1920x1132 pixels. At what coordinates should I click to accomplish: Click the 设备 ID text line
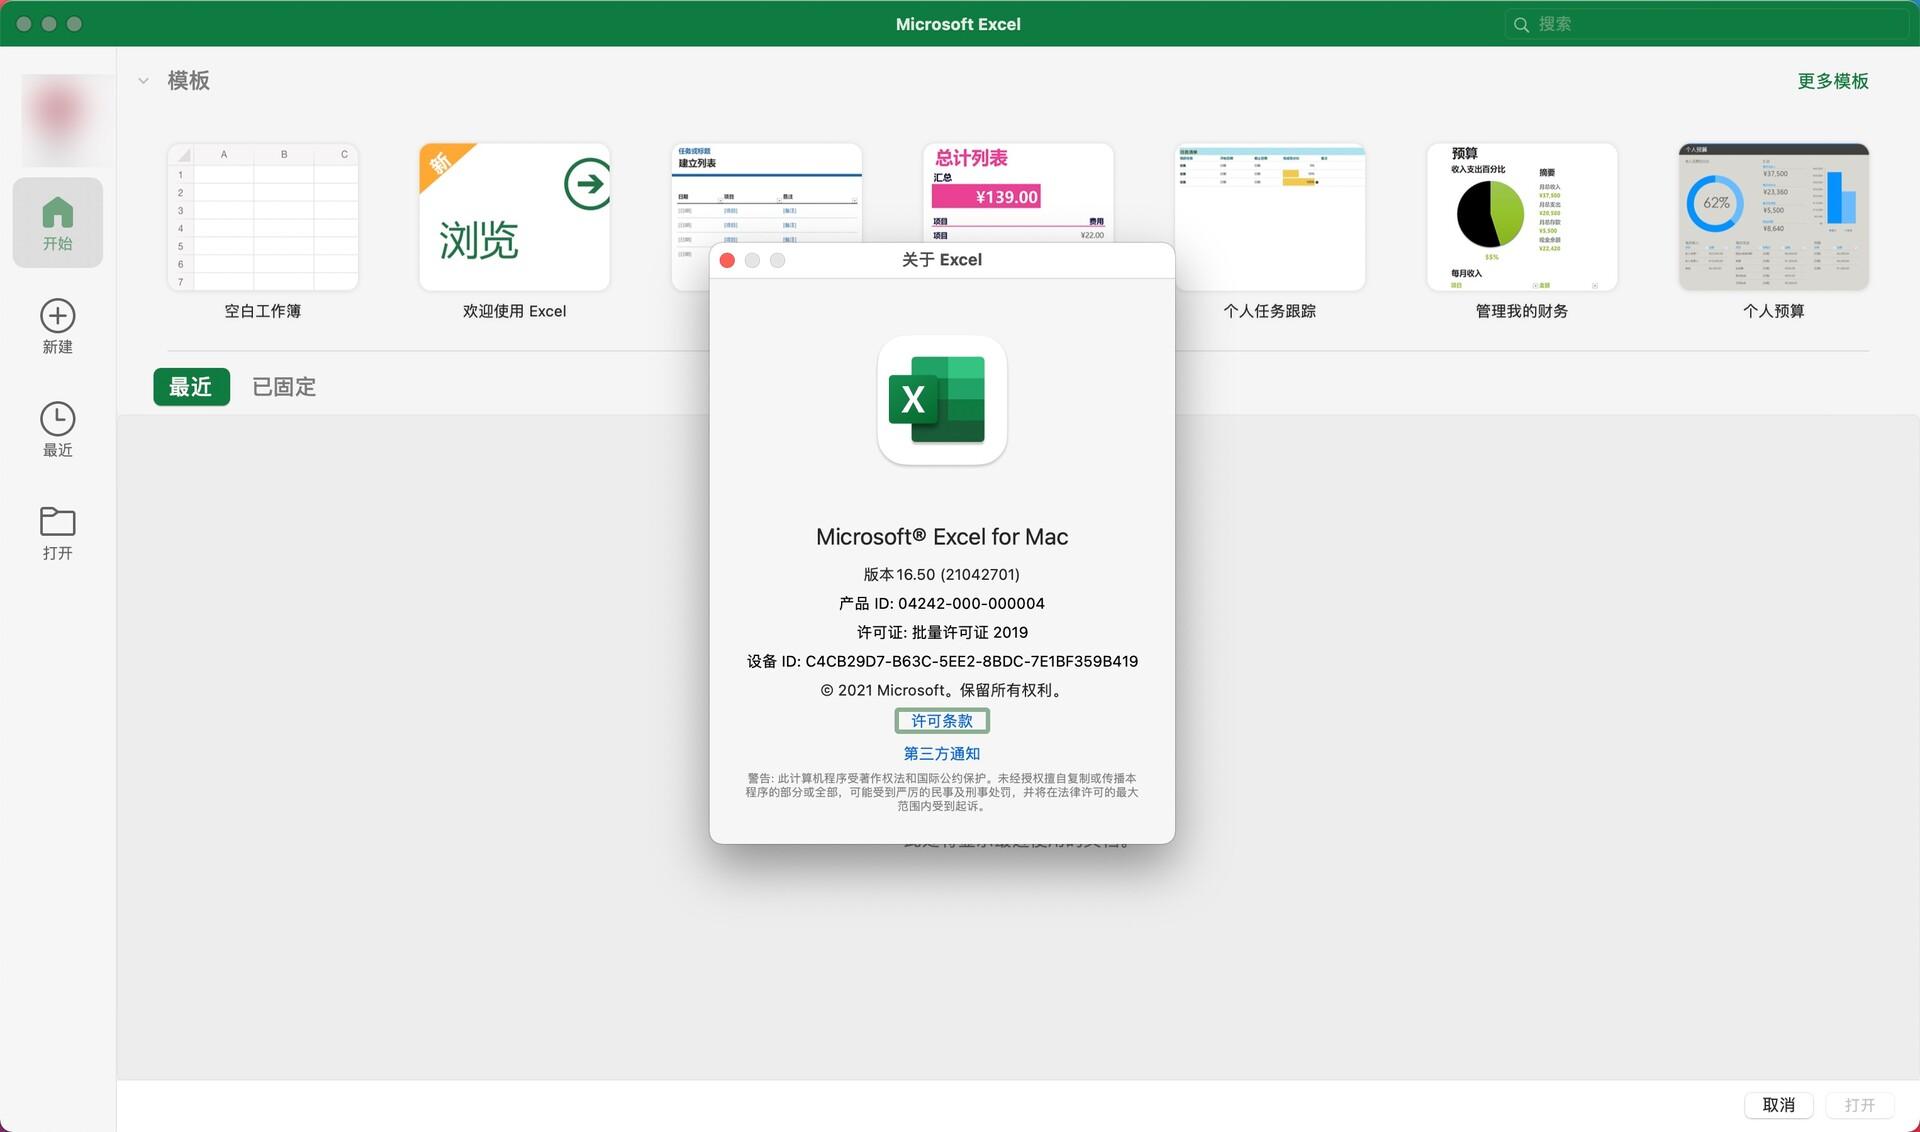click(x=942, y=662)
